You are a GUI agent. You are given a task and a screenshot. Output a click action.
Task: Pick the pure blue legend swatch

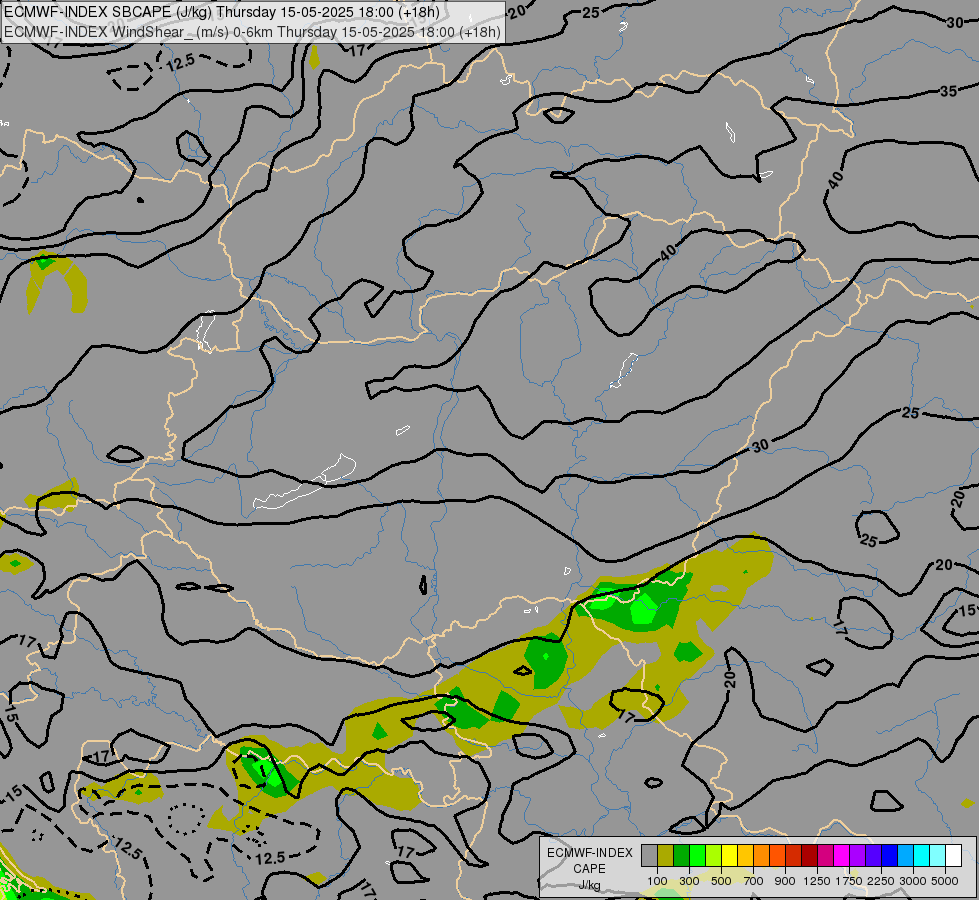click(x=889, y=856)
